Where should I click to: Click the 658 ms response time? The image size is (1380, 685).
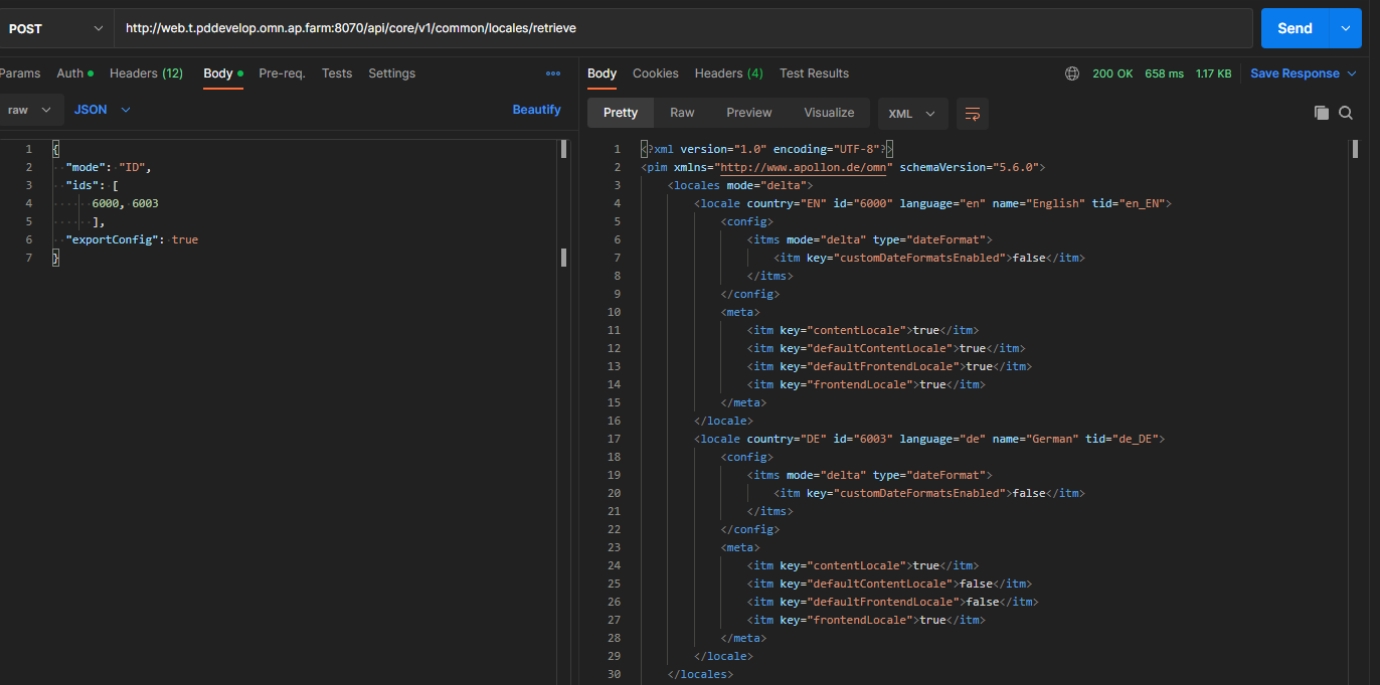click(1164, 73)
